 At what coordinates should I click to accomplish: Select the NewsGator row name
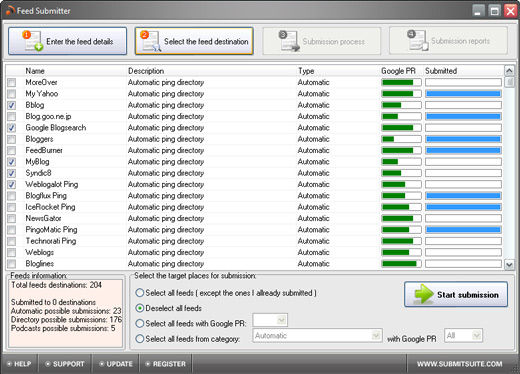click(43, 218)
